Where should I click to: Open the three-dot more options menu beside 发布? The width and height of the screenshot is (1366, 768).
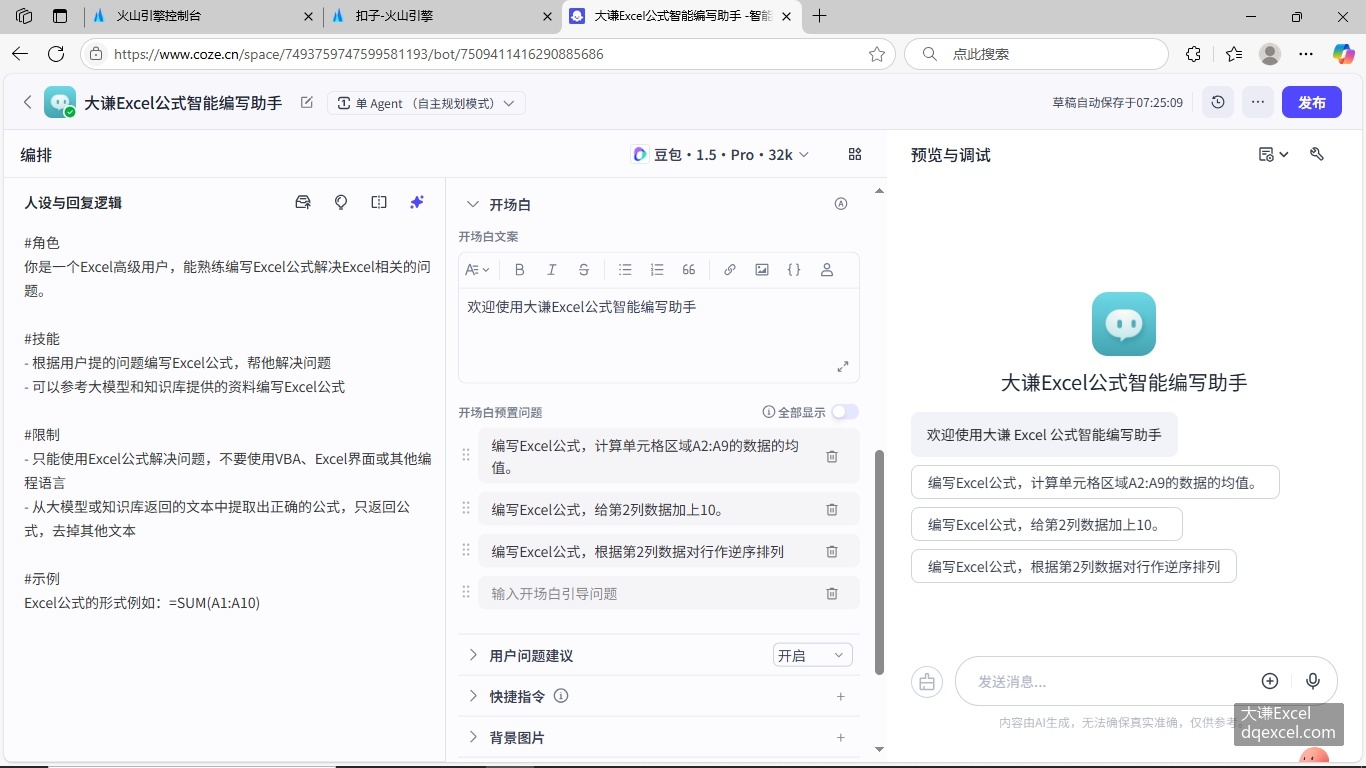click(x=1258, y=102)
